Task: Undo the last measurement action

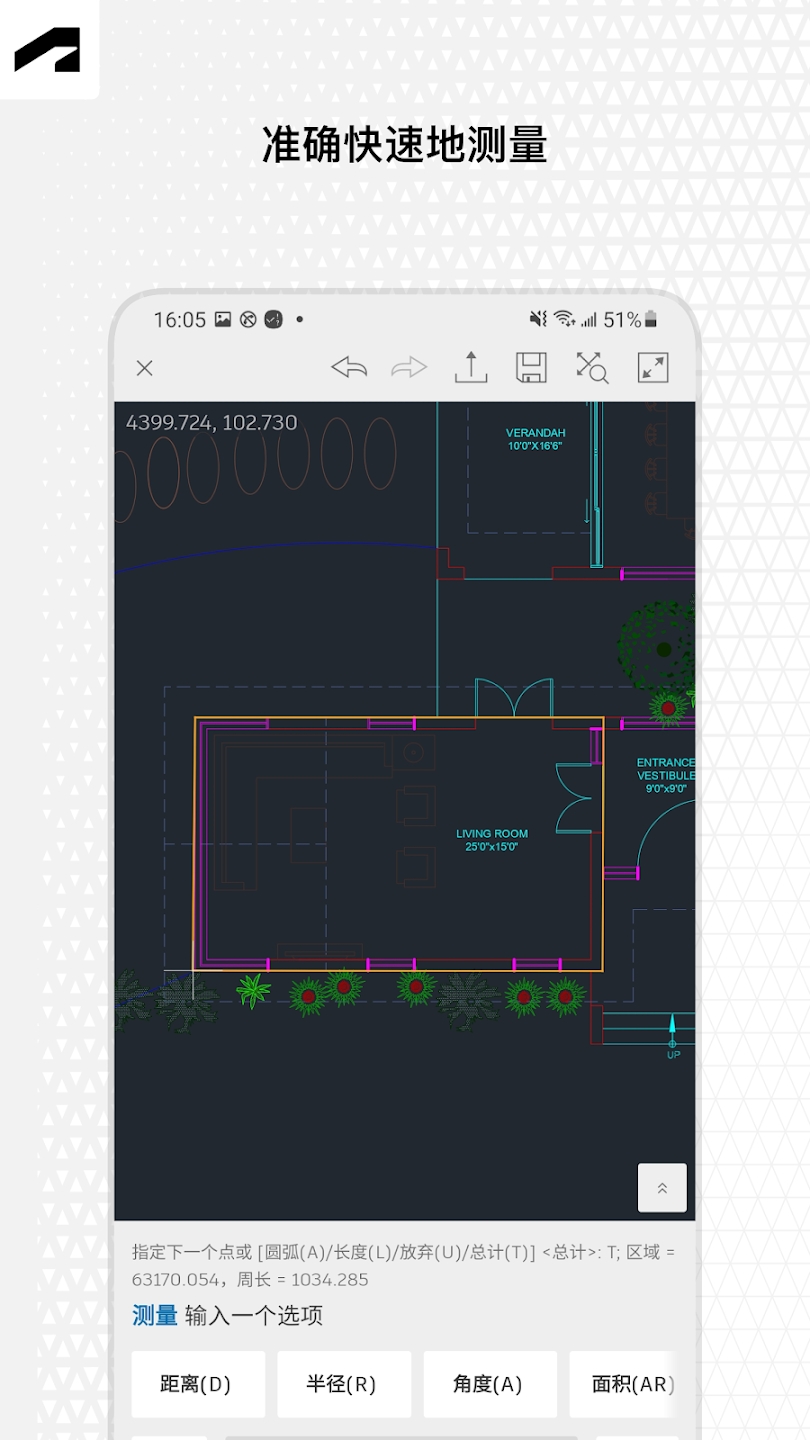Action: coord(348,368)
